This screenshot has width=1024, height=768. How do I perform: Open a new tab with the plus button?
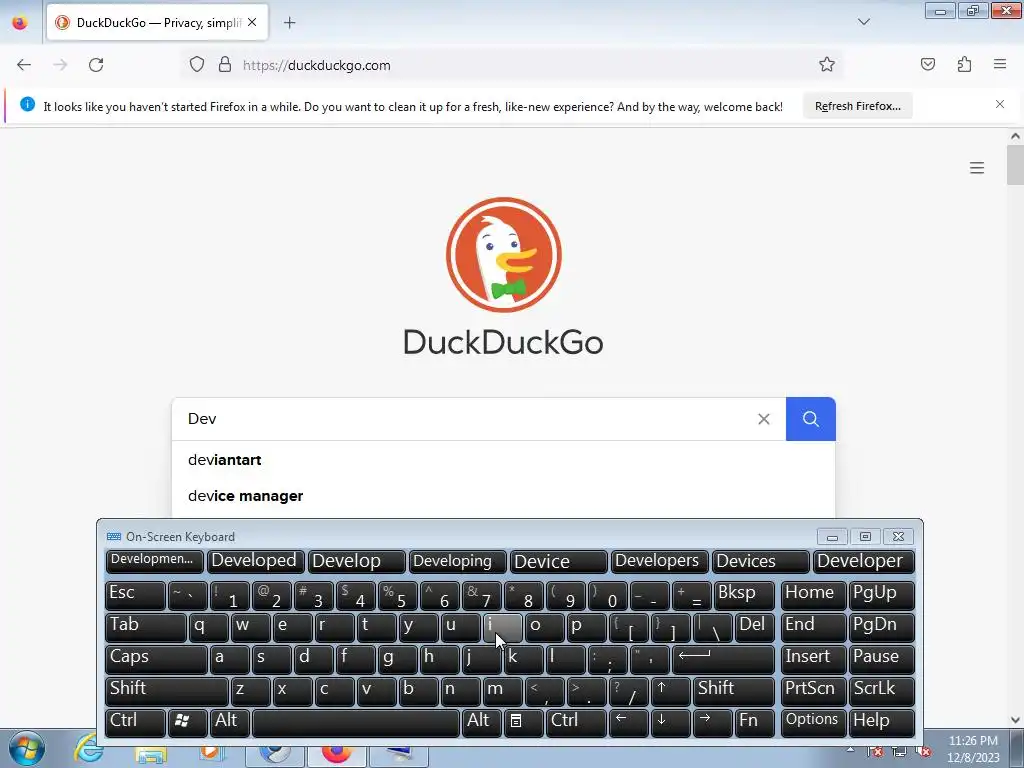pos(289,23)
